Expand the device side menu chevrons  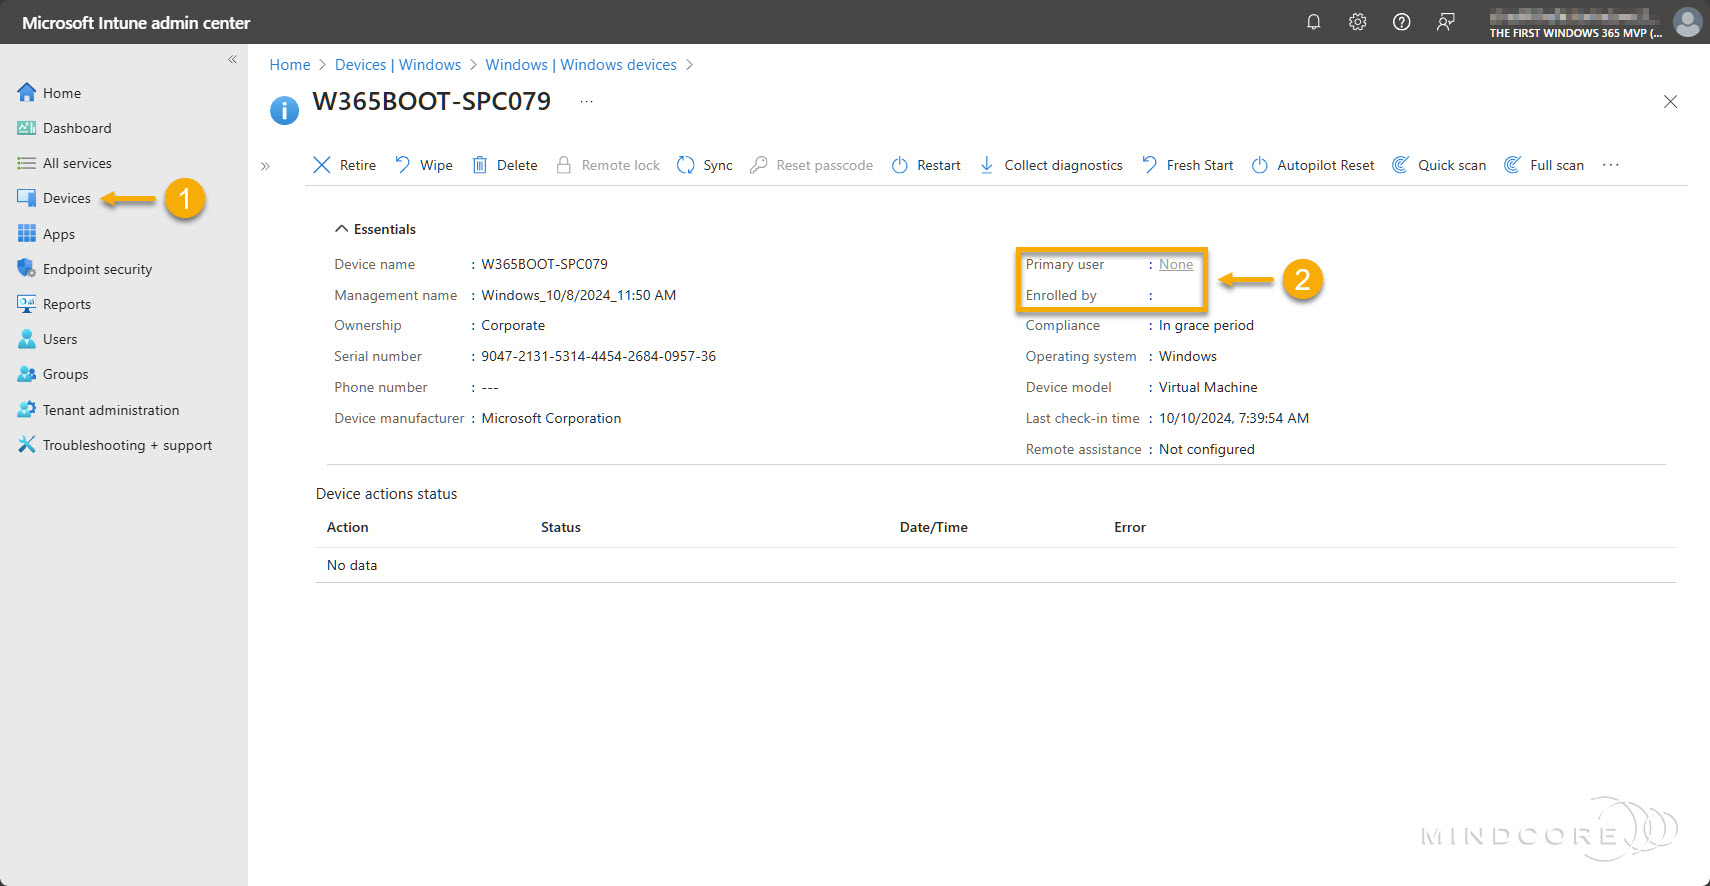(265, 166)
